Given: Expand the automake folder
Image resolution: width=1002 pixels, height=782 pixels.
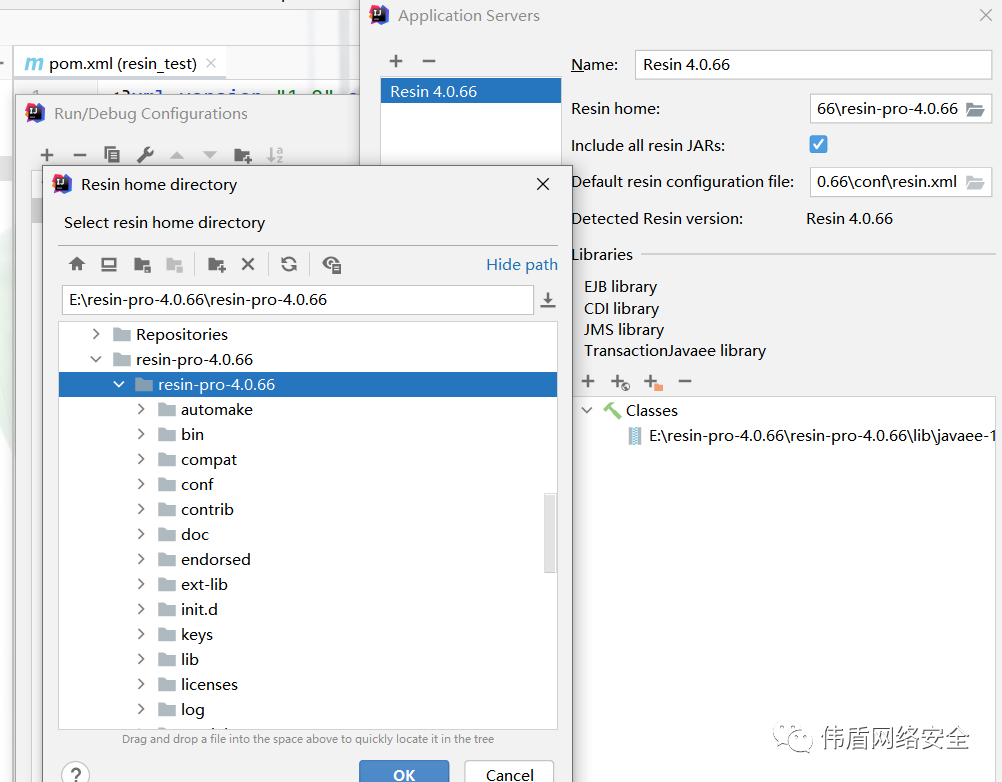Looking at the screenshot, I should coord(141,409).
